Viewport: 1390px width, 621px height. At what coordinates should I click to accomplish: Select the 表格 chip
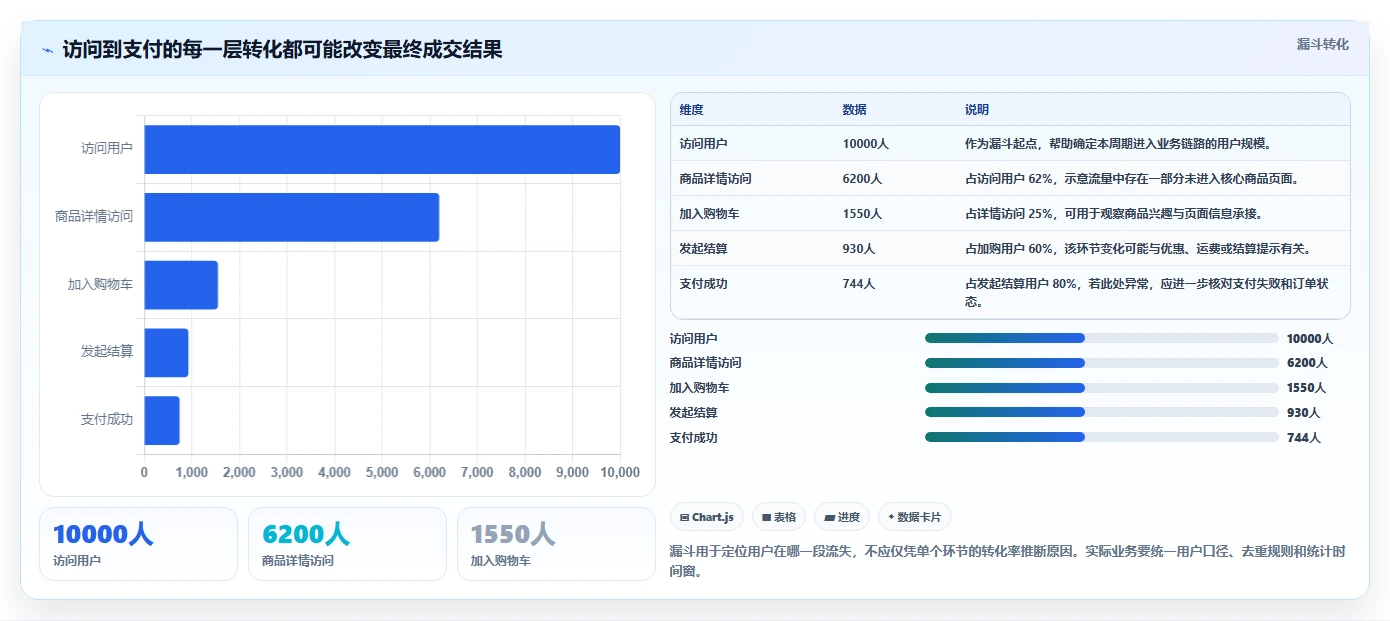pos(779,517)
